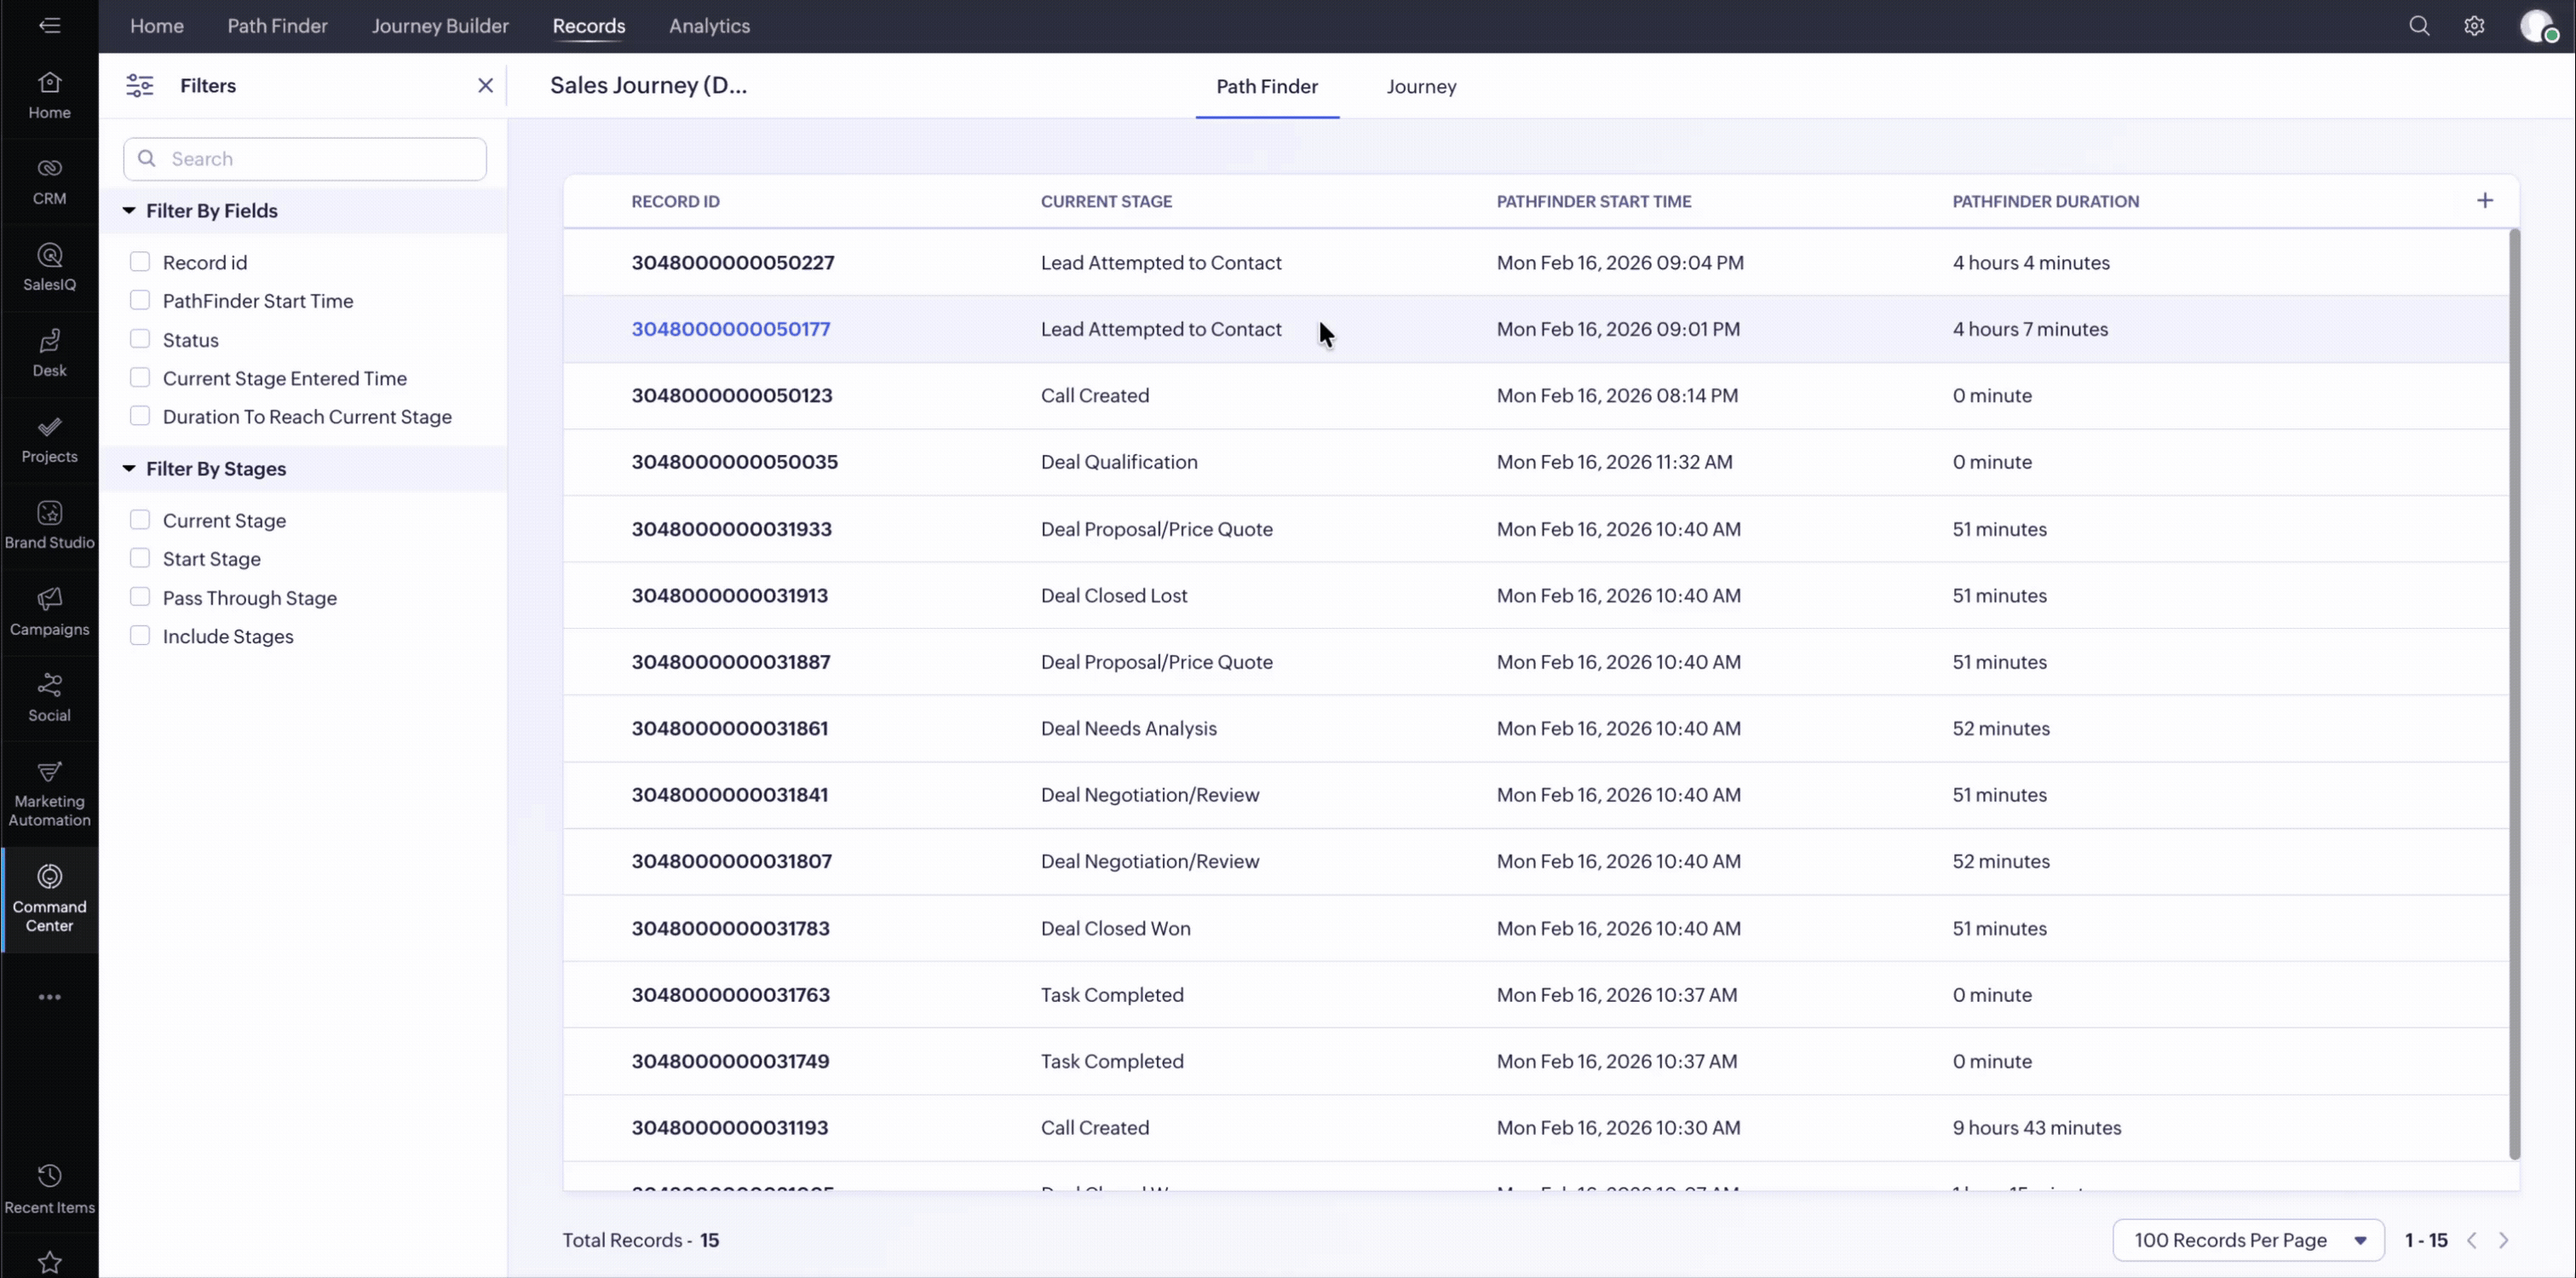Click the settings gear in top bar
The width and height of the screenshot is (2576, 1278).
pyautogui.click(x=2474, y=26)
